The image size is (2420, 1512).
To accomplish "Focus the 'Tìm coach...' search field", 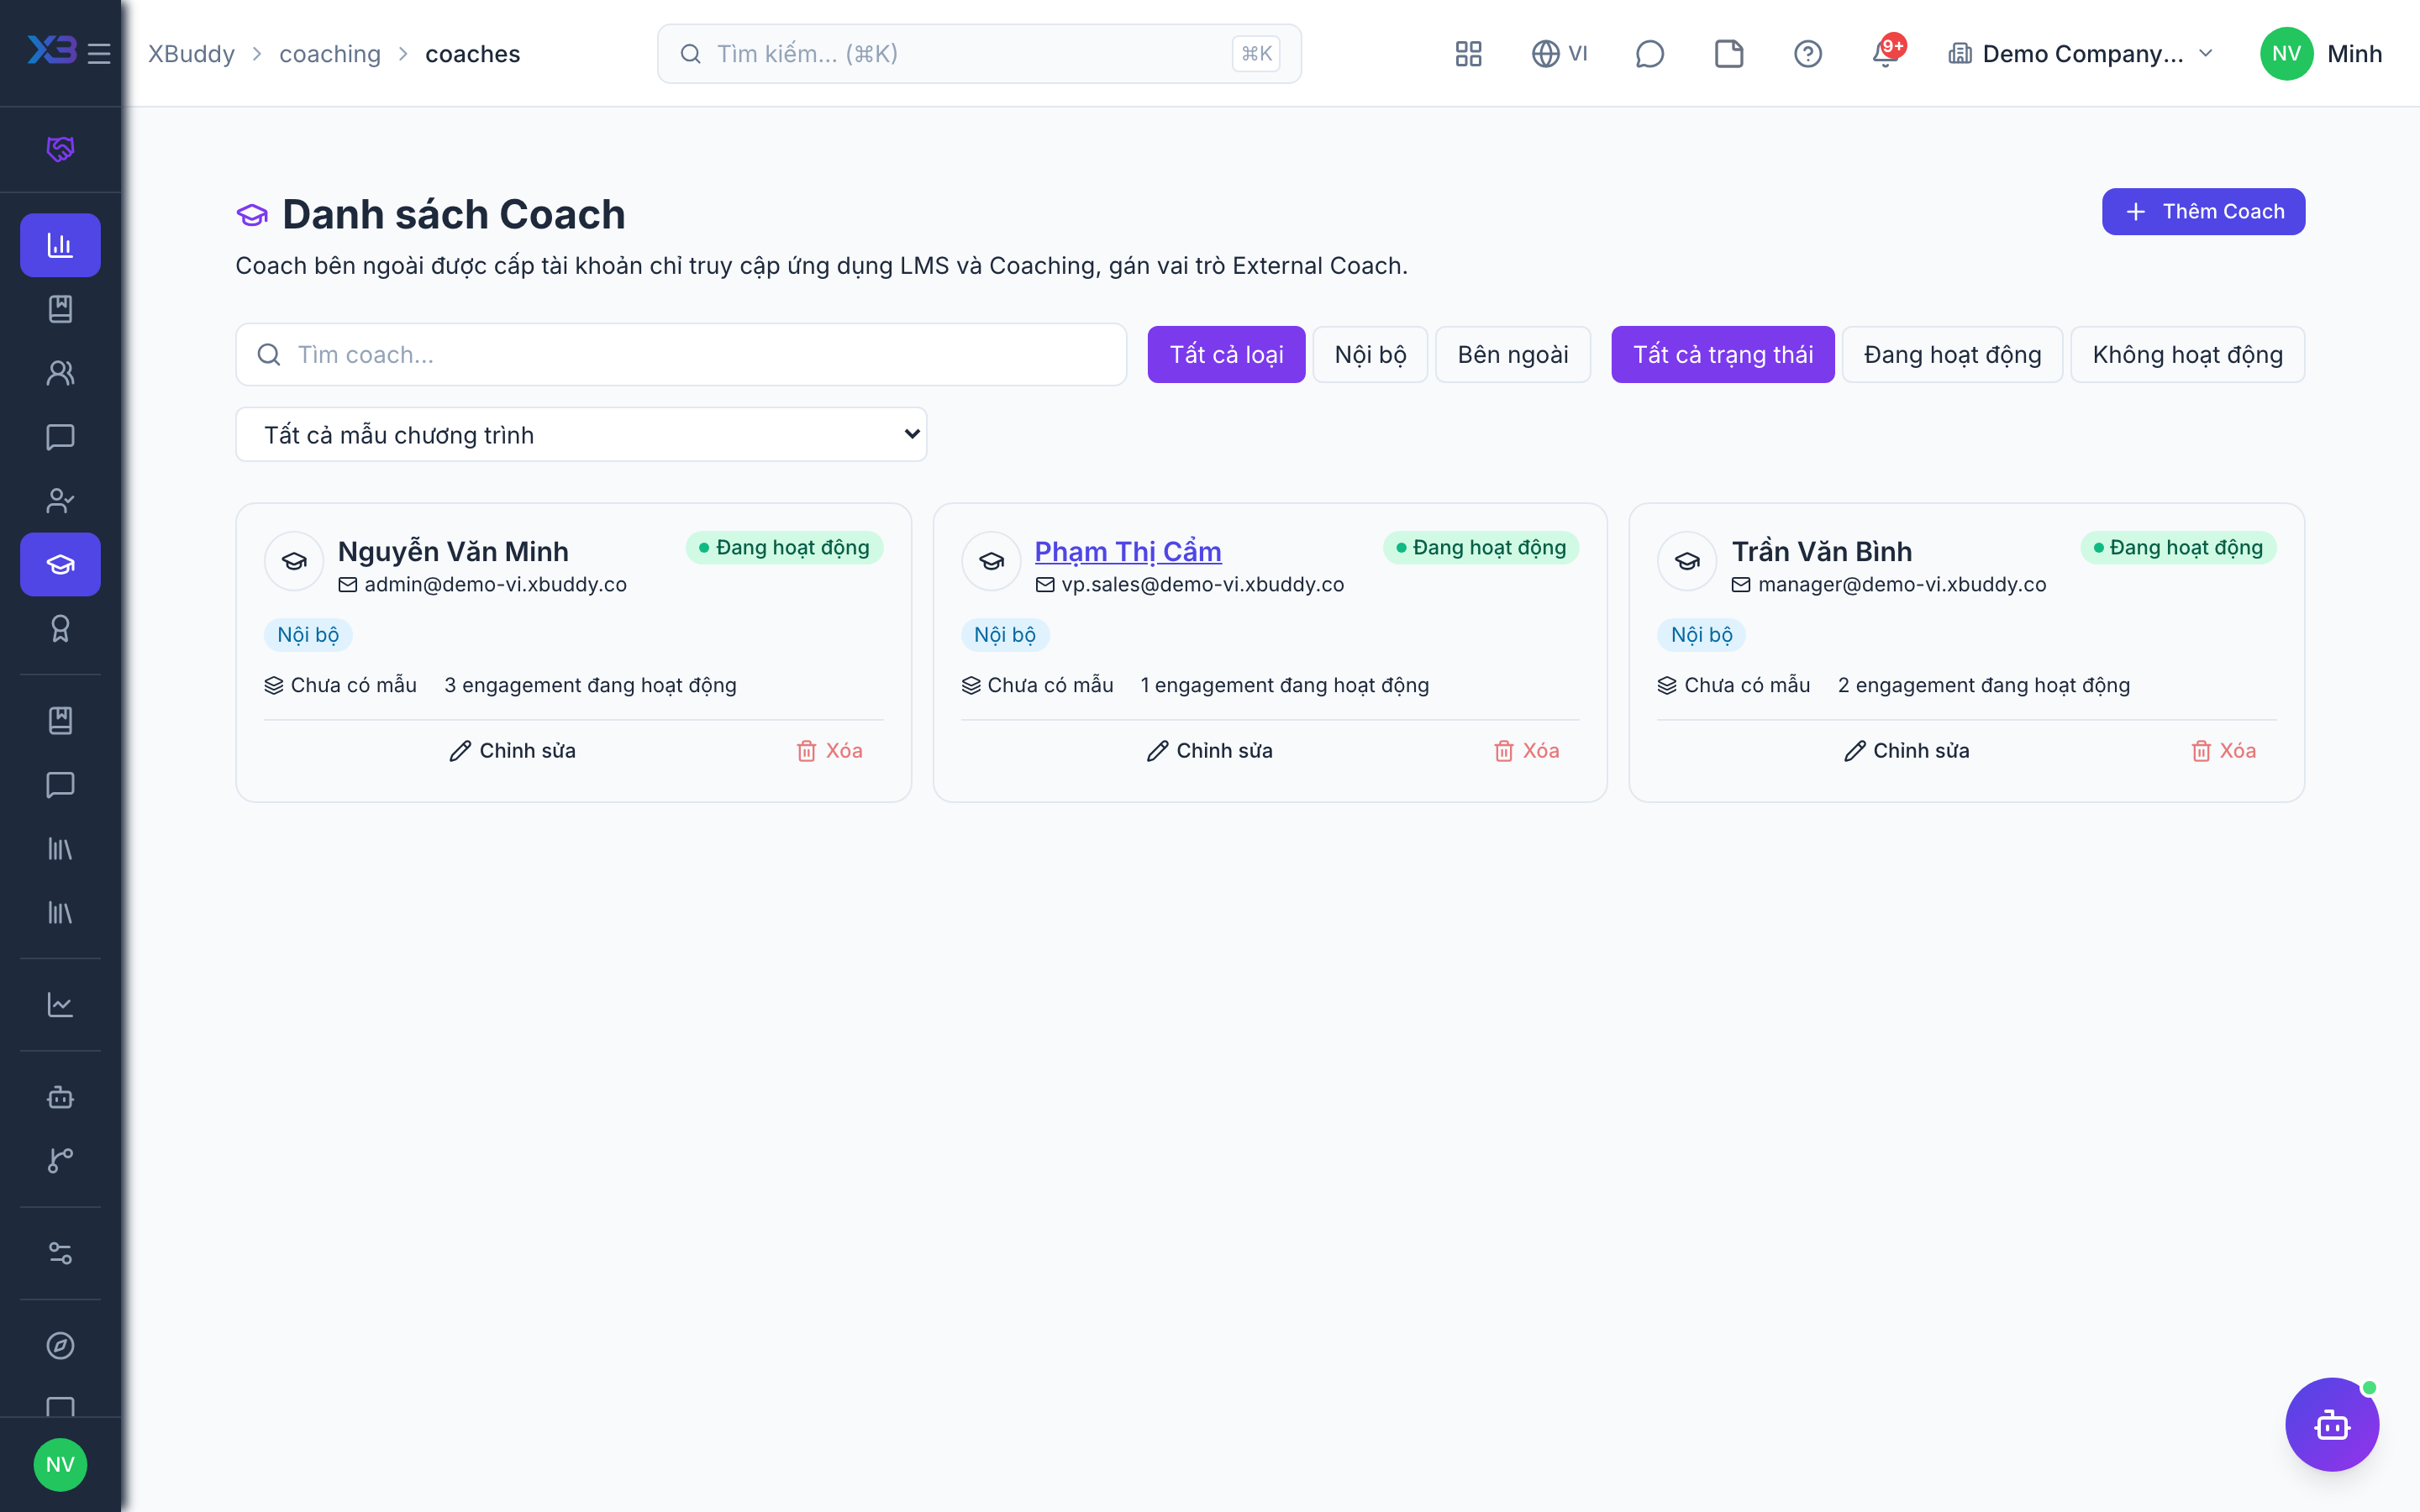I will click(x=681, y=354).
